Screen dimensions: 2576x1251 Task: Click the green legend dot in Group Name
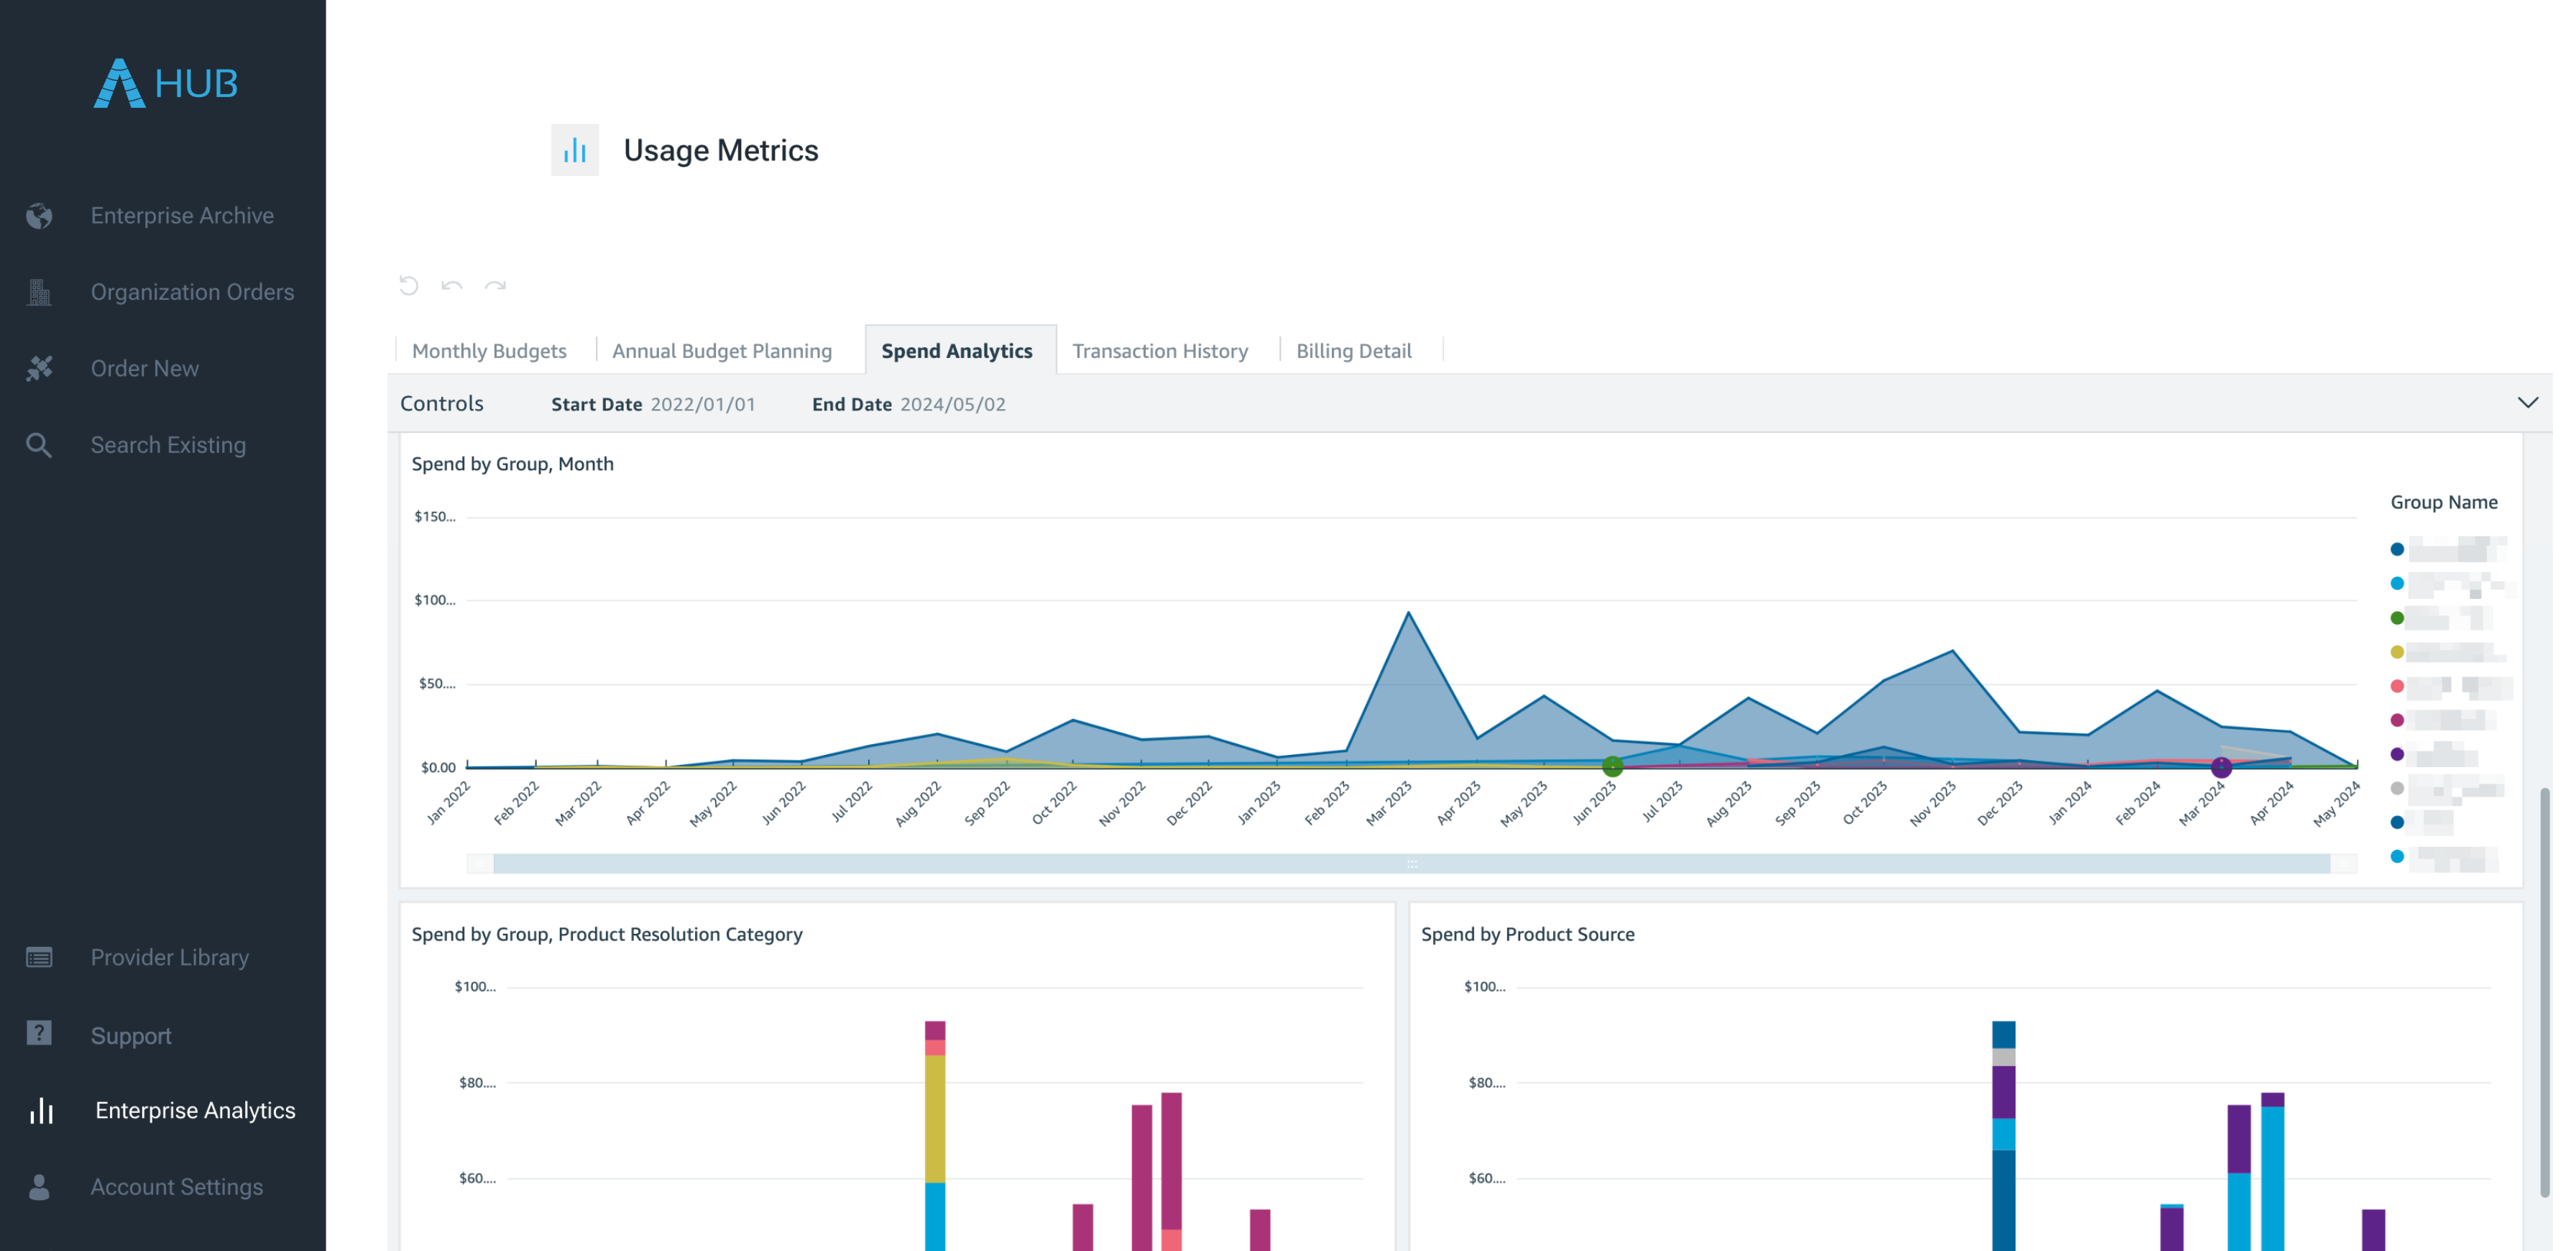[2396, 617]
